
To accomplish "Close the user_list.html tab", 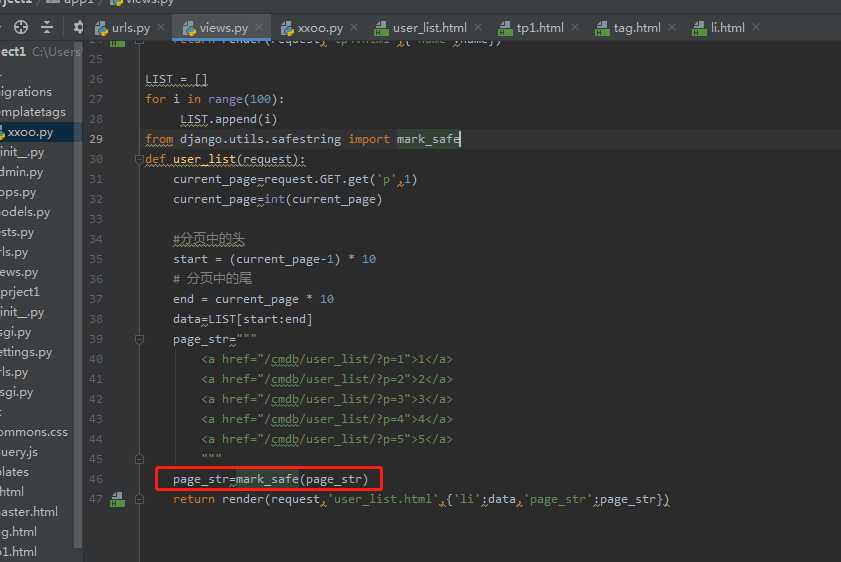I will pyautogui.click(x=478, y=27).
